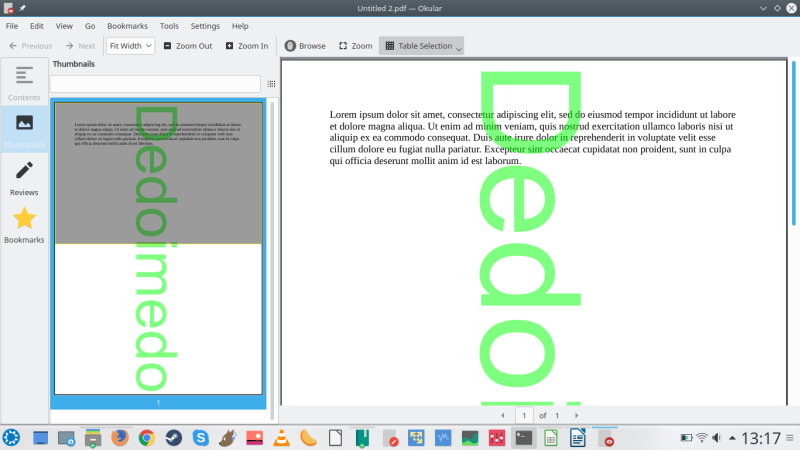Select the Zoom tool

coord(356,46)
